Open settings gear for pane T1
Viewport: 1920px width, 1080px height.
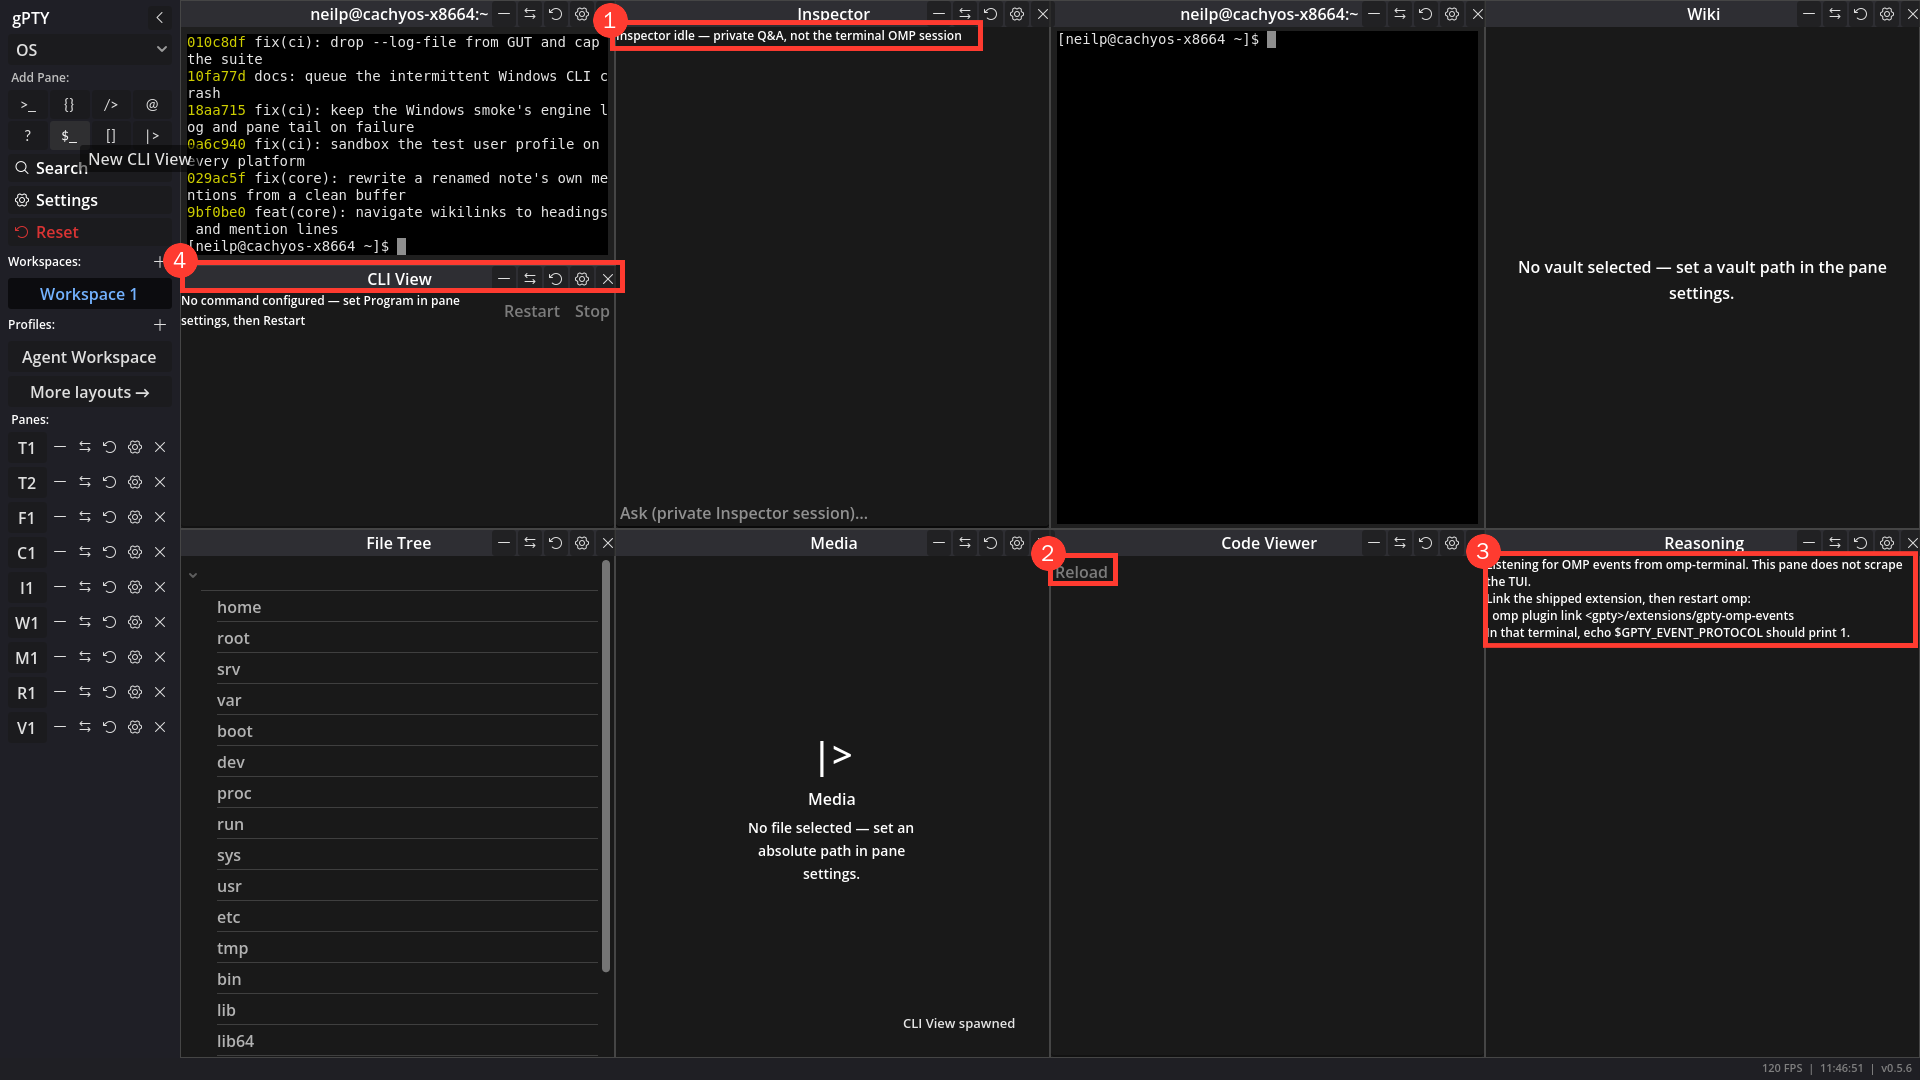135,448
